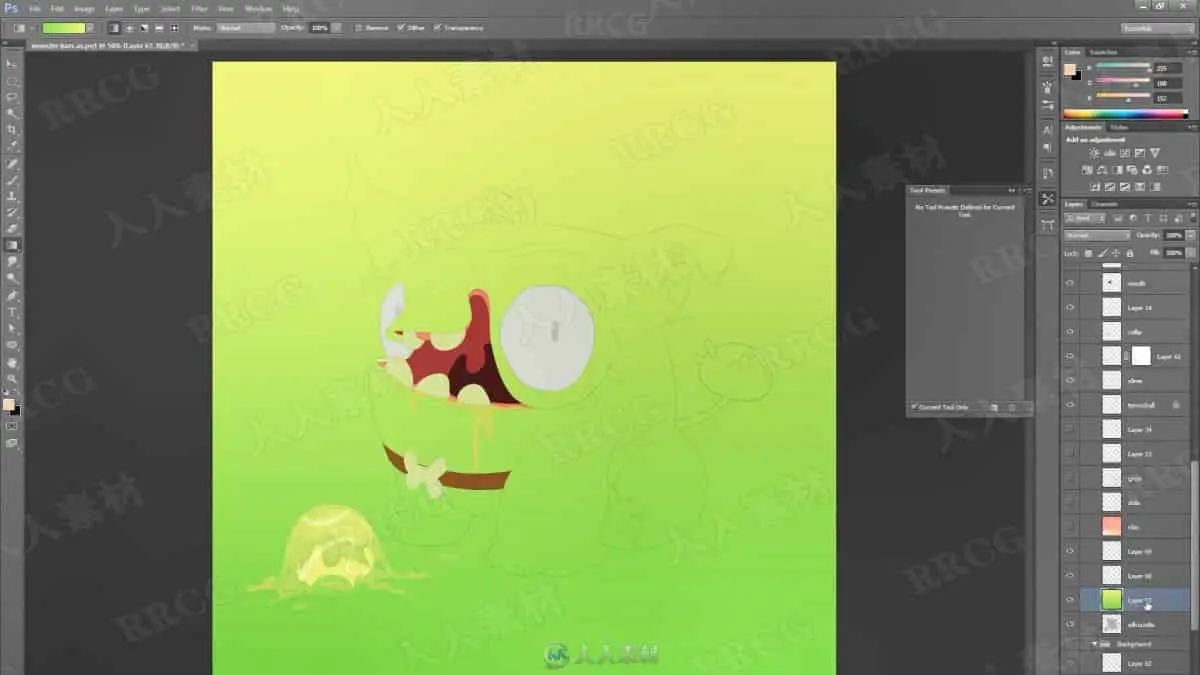
Task: Show the Layer 34 visibility
Action: (x=1070, y=429)
